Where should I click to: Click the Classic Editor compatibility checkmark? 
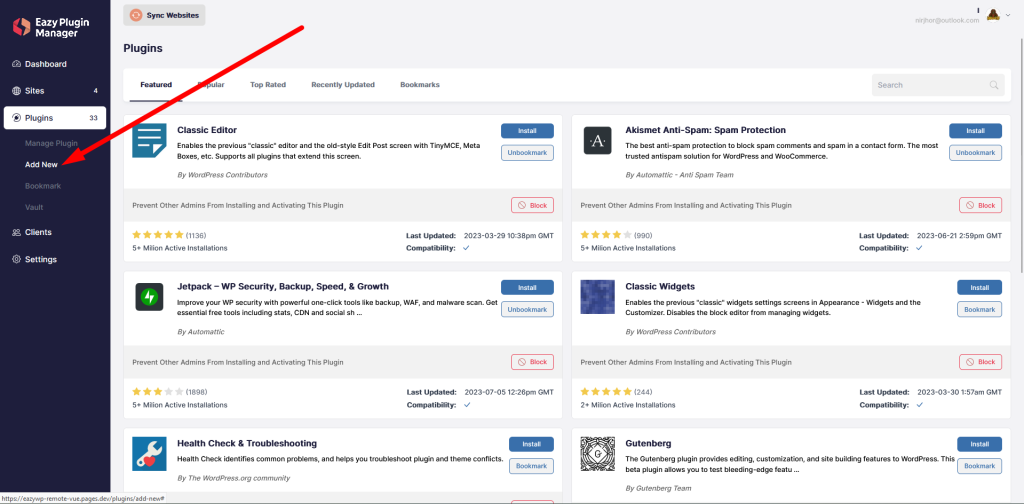click(x=466, y=248)
